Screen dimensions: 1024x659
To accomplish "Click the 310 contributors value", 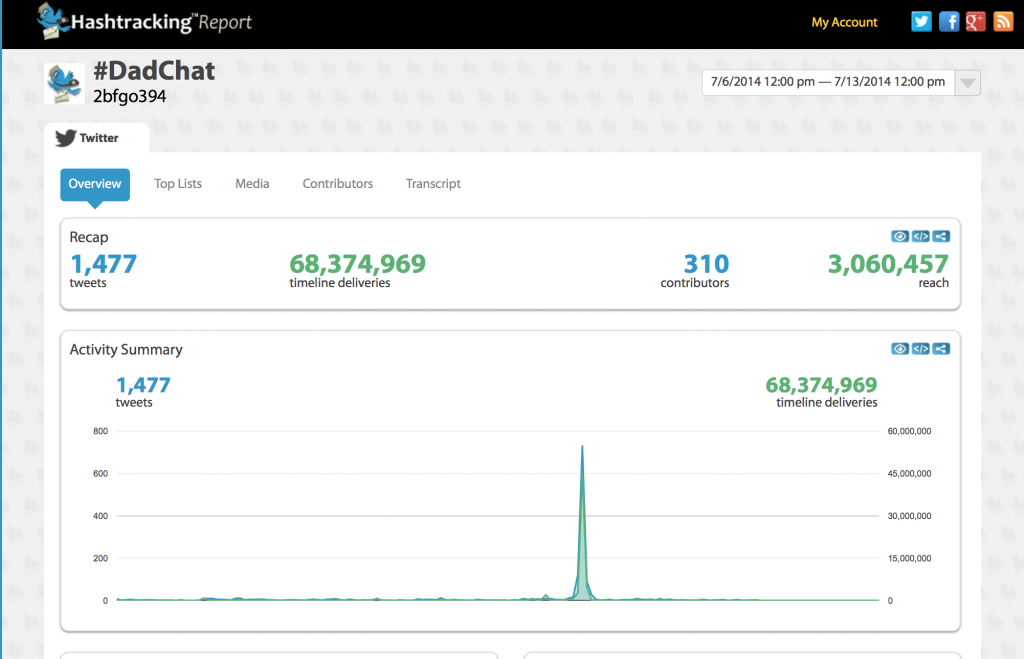I will (x=706, y=264).
